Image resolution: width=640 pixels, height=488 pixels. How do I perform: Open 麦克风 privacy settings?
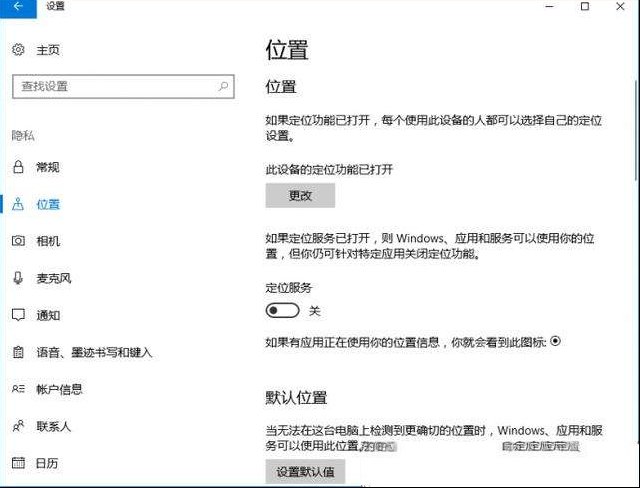(54, 278)
